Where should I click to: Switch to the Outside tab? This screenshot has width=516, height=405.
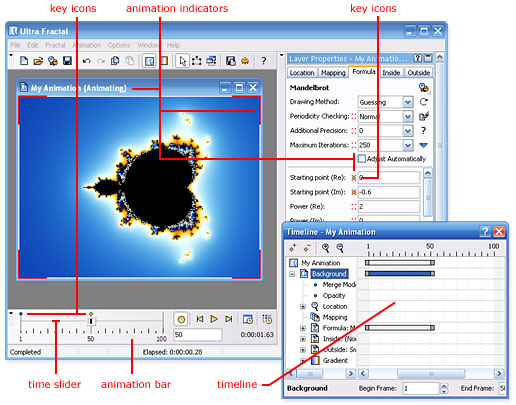tap(419, 73)
